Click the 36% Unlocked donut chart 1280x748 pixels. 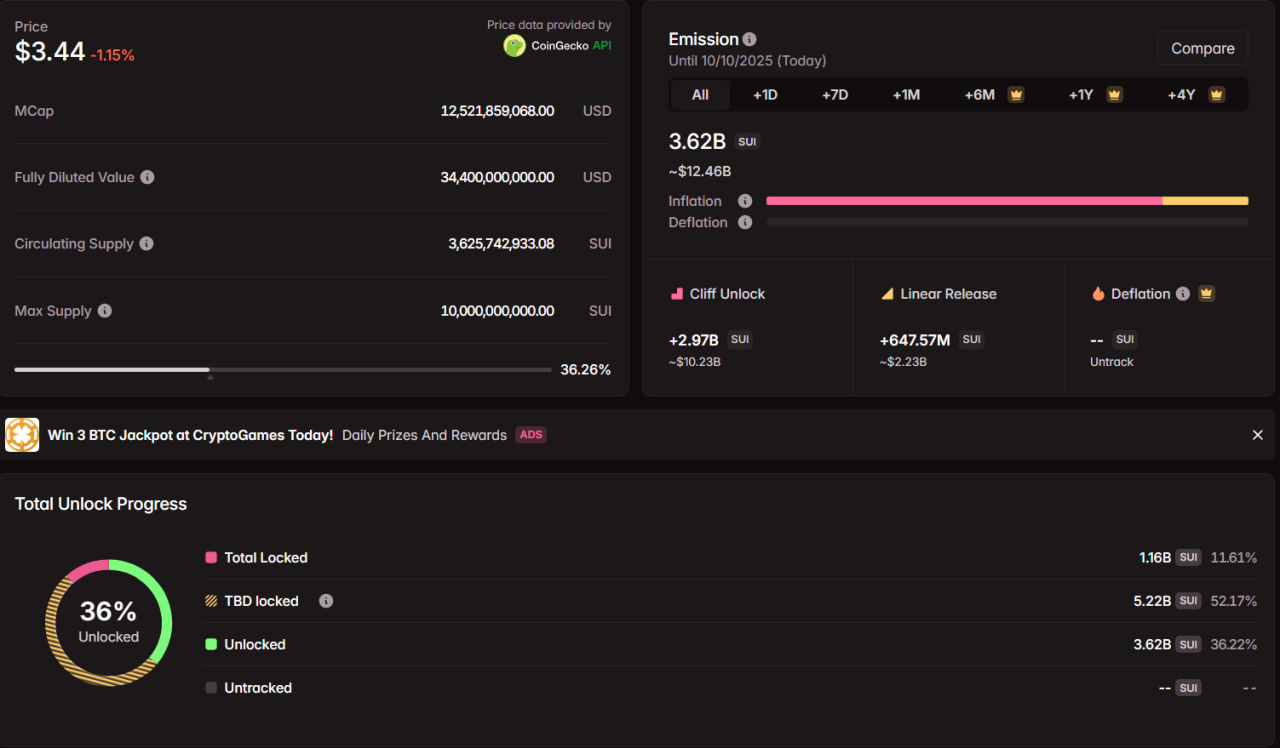(109, 622)
